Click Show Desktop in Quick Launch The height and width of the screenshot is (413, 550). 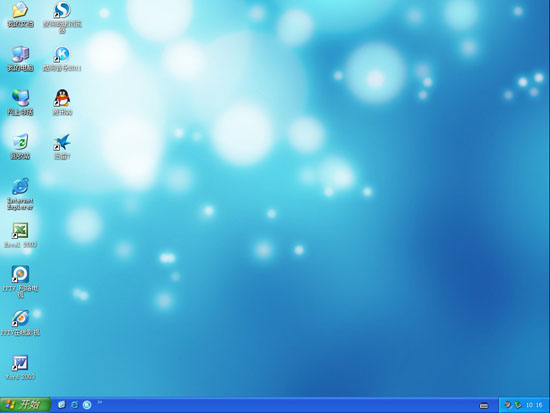62,405
